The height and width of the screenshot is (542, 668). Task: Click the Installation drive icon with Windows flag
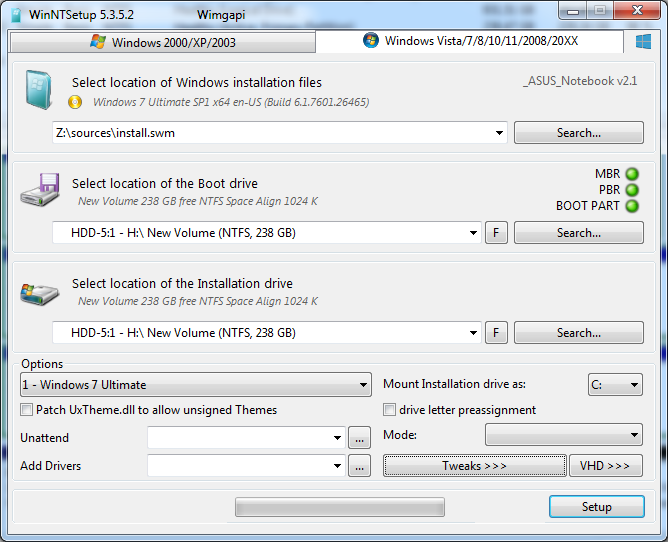point(40,295)
